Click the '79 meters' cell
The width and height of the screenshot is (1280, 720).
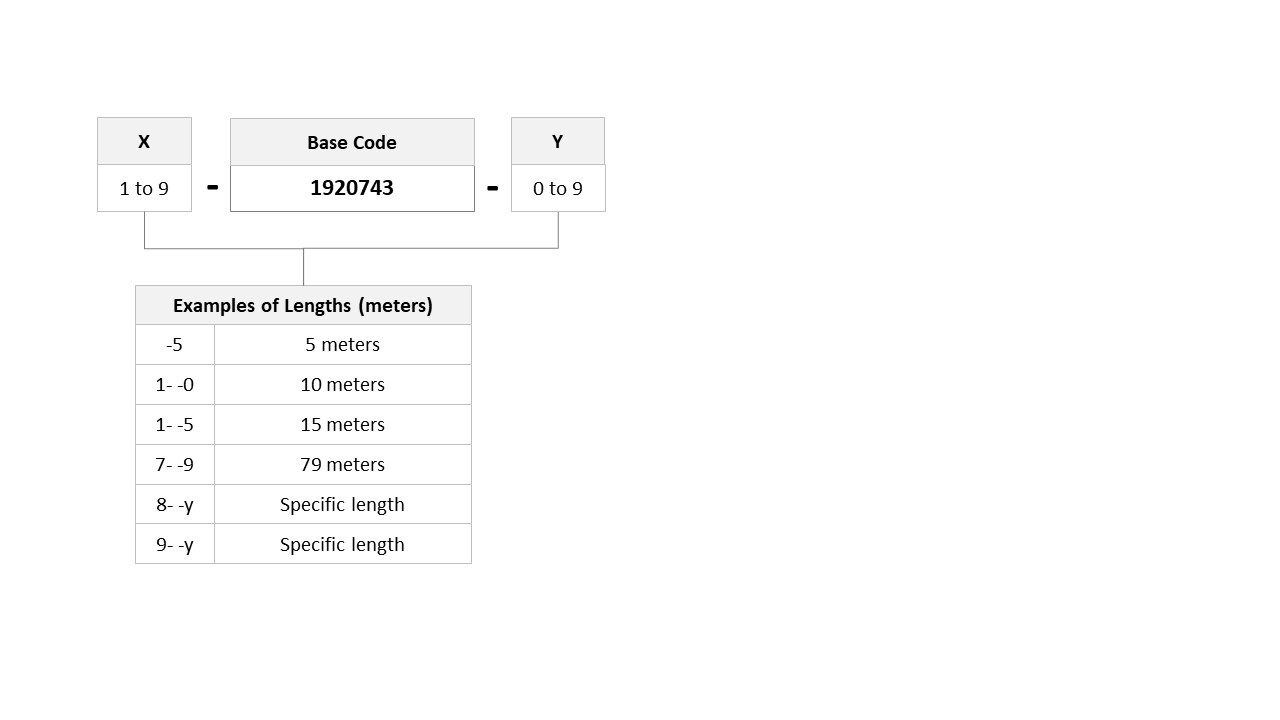343,464
